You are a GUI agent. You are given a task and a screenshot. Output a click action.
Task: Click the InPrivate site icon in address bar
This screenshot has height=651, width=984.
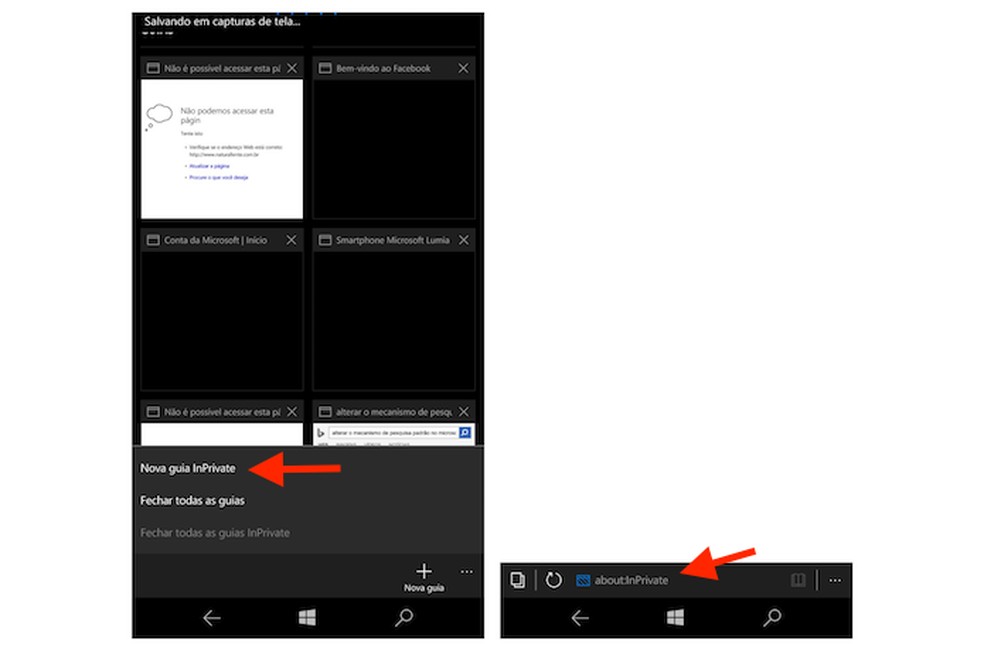582,578
